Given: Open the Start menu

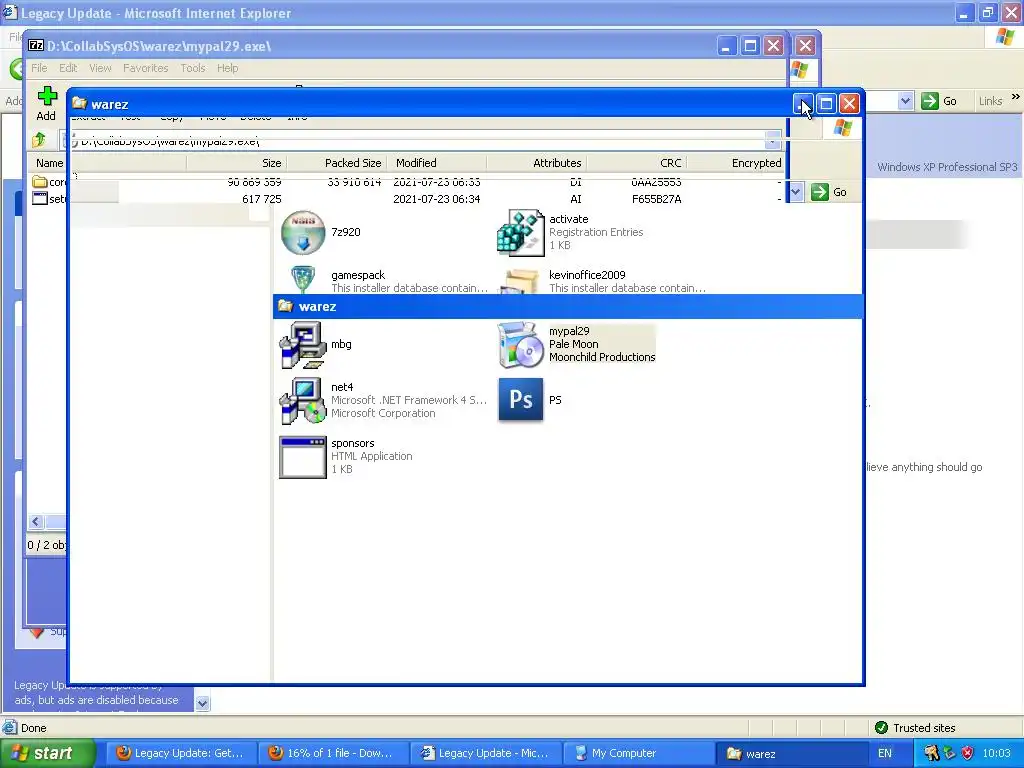Looking at the screenshot, I should point(47,753).
